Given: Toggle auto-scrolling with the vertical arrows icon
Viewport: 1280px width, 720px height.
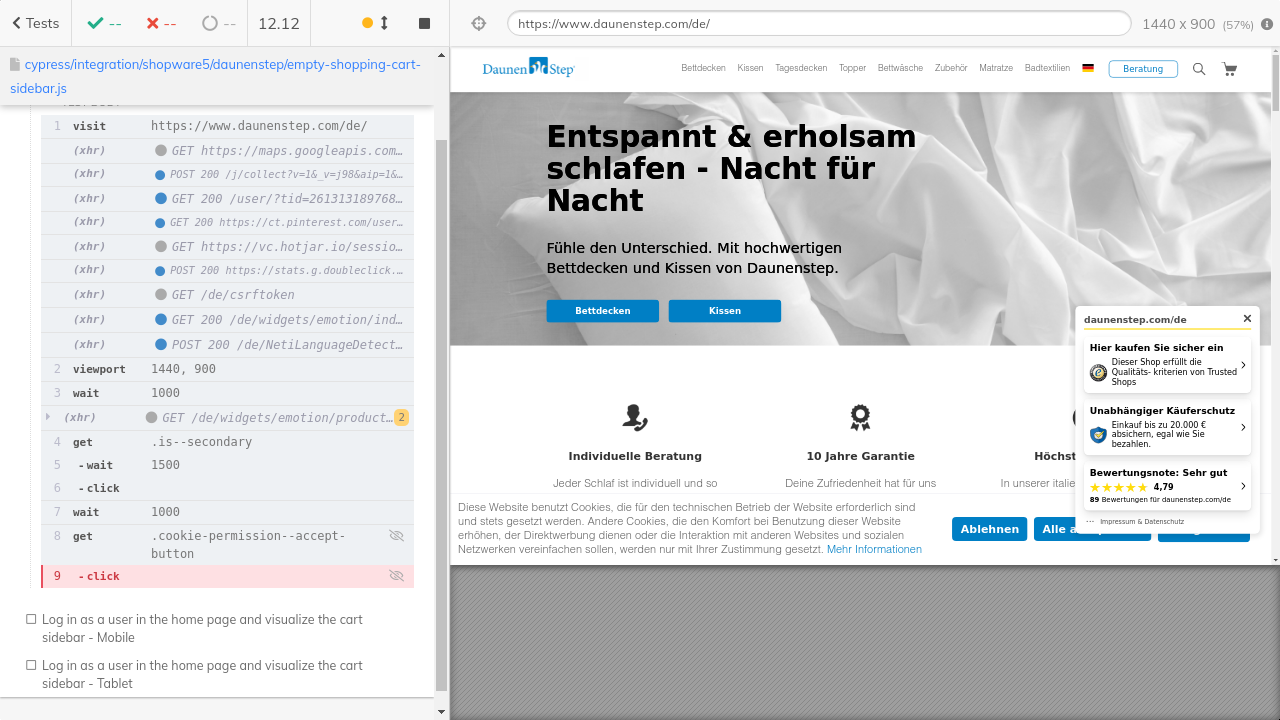Looking at the screenshot, I should click(383, 23).
